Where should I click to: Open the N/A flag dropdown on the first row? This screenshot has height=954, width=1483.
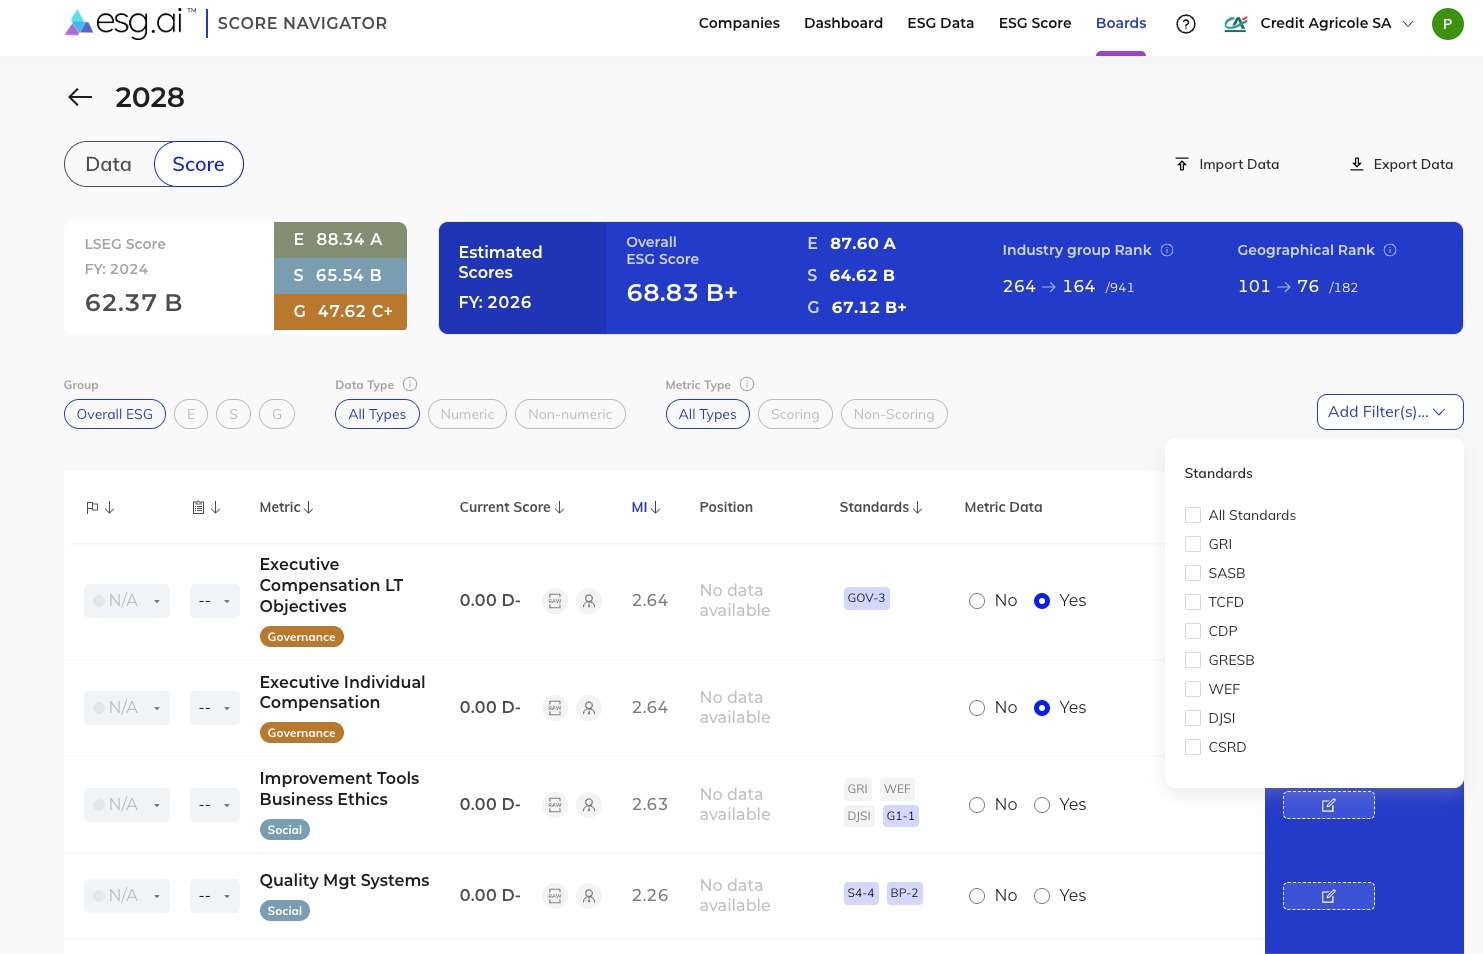pos(126,601)
